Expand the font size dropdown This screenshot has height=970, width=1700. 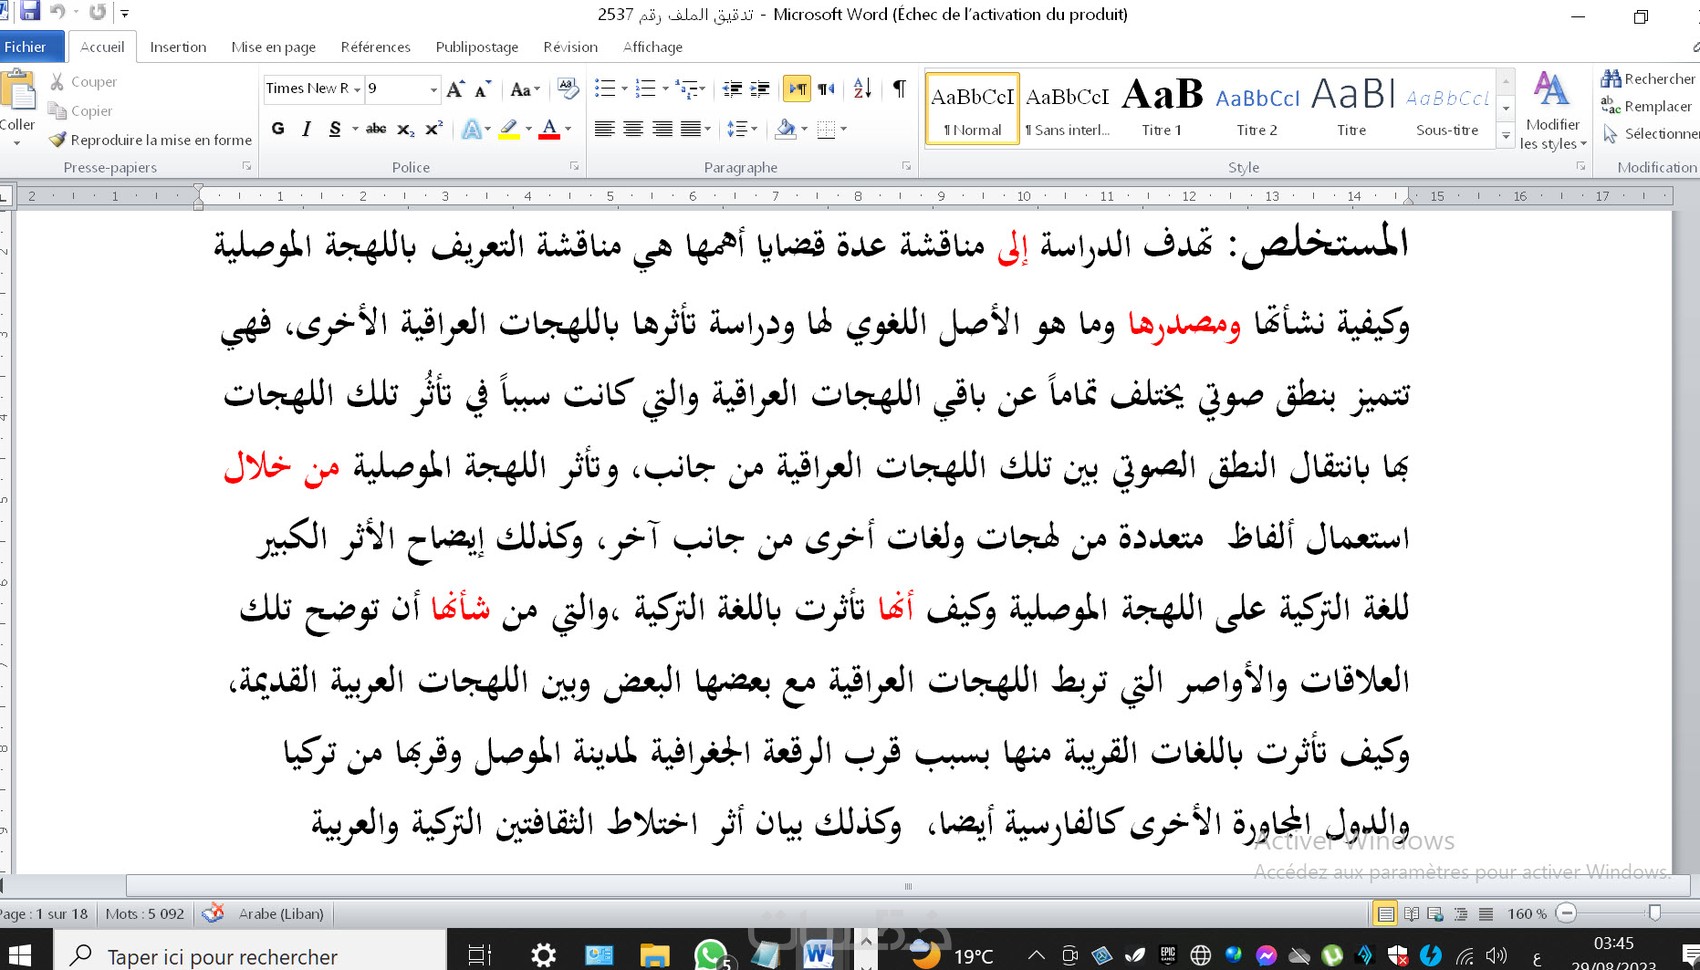tap(433, 89)
